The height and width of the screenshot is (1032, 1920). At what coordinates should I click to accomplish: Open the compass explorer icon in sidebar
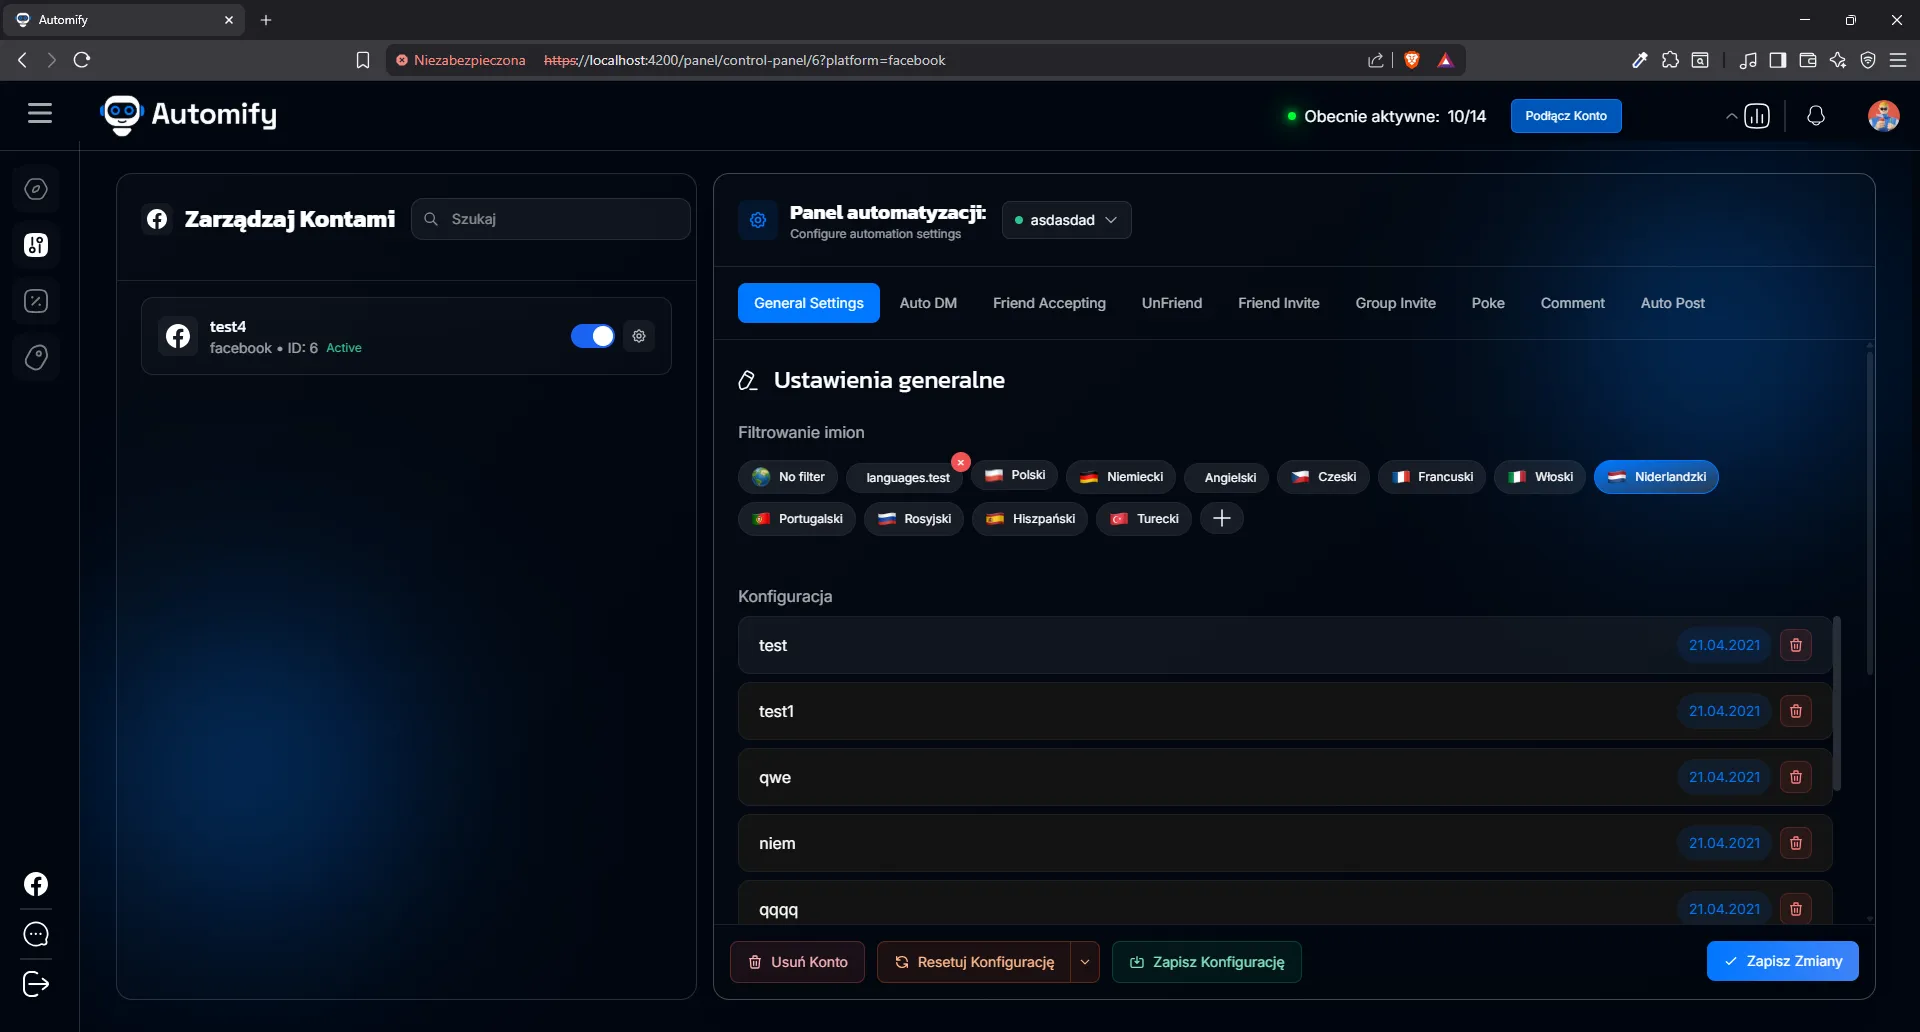(x=36, y=189)
